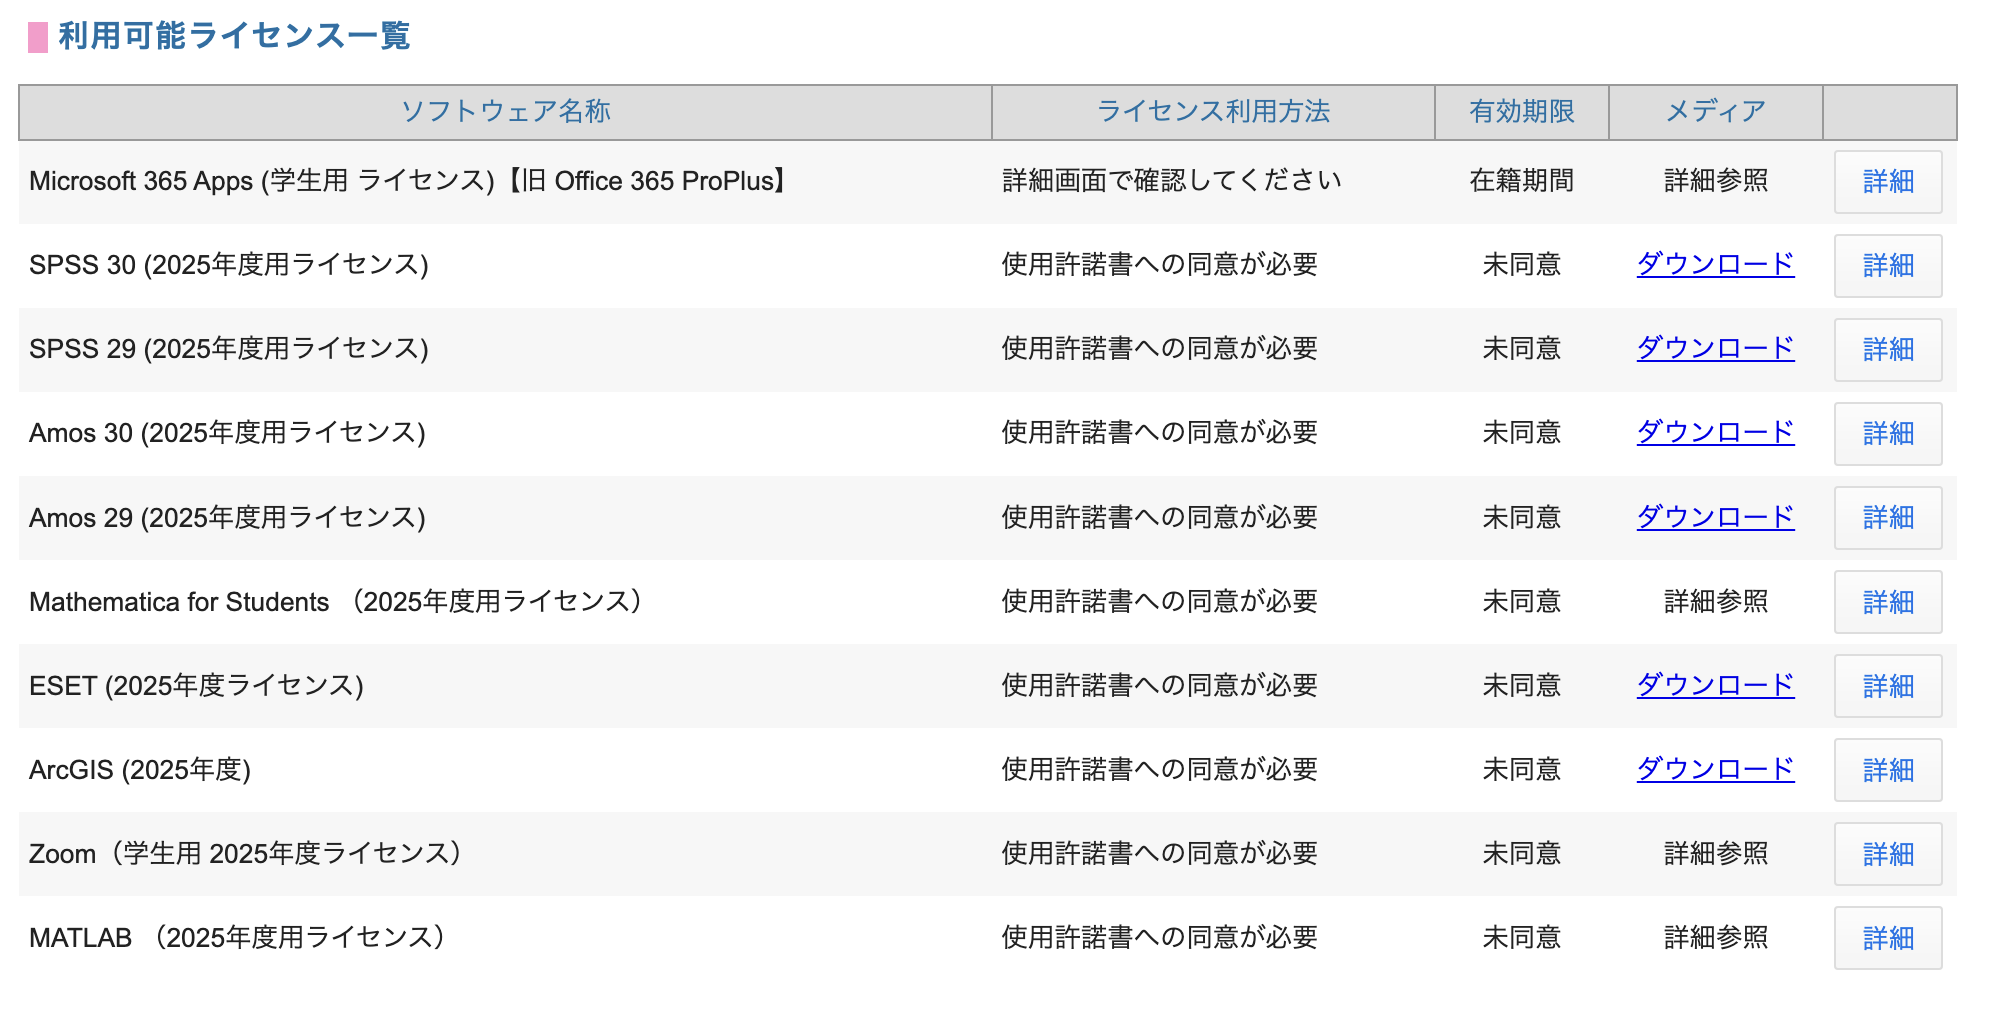Click 詳細参照 in the Mathematica row
Viewport: 2010px width, 1012px height.
[x=1716, y=602]
